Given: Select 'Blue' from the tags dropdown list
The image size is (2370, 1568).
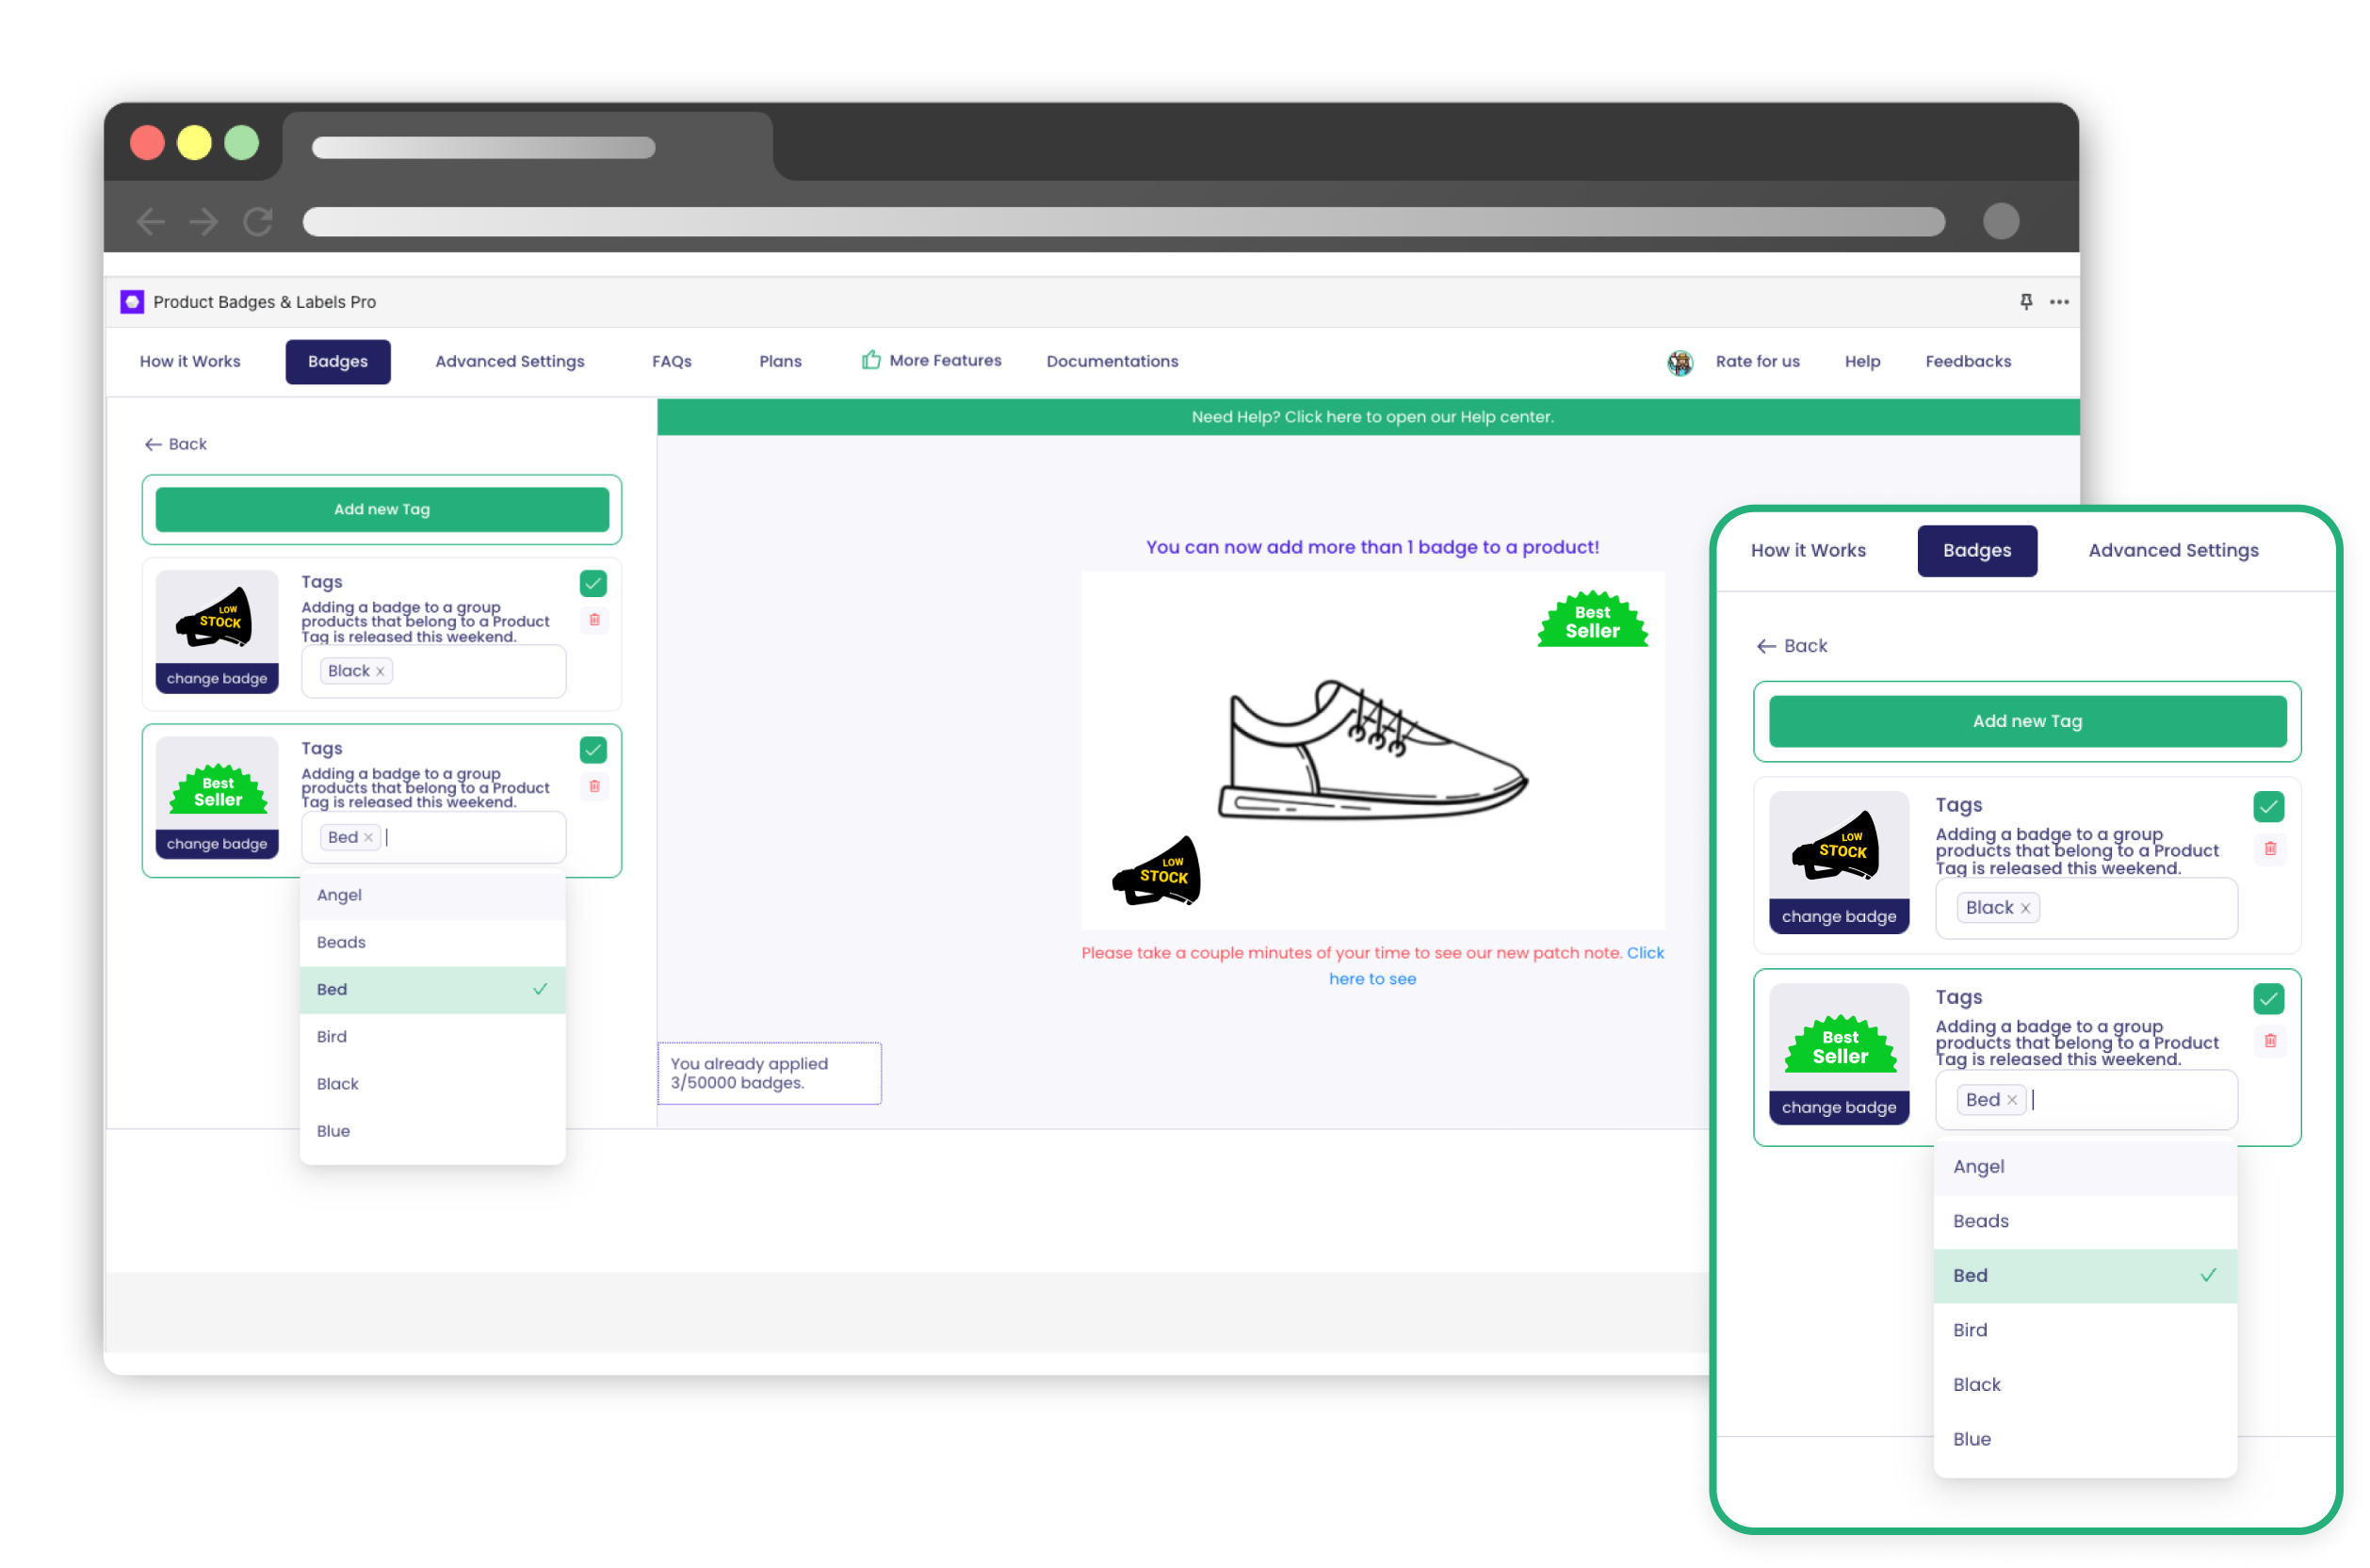Looking at the screenshot, I should (x=333, y=1130).
